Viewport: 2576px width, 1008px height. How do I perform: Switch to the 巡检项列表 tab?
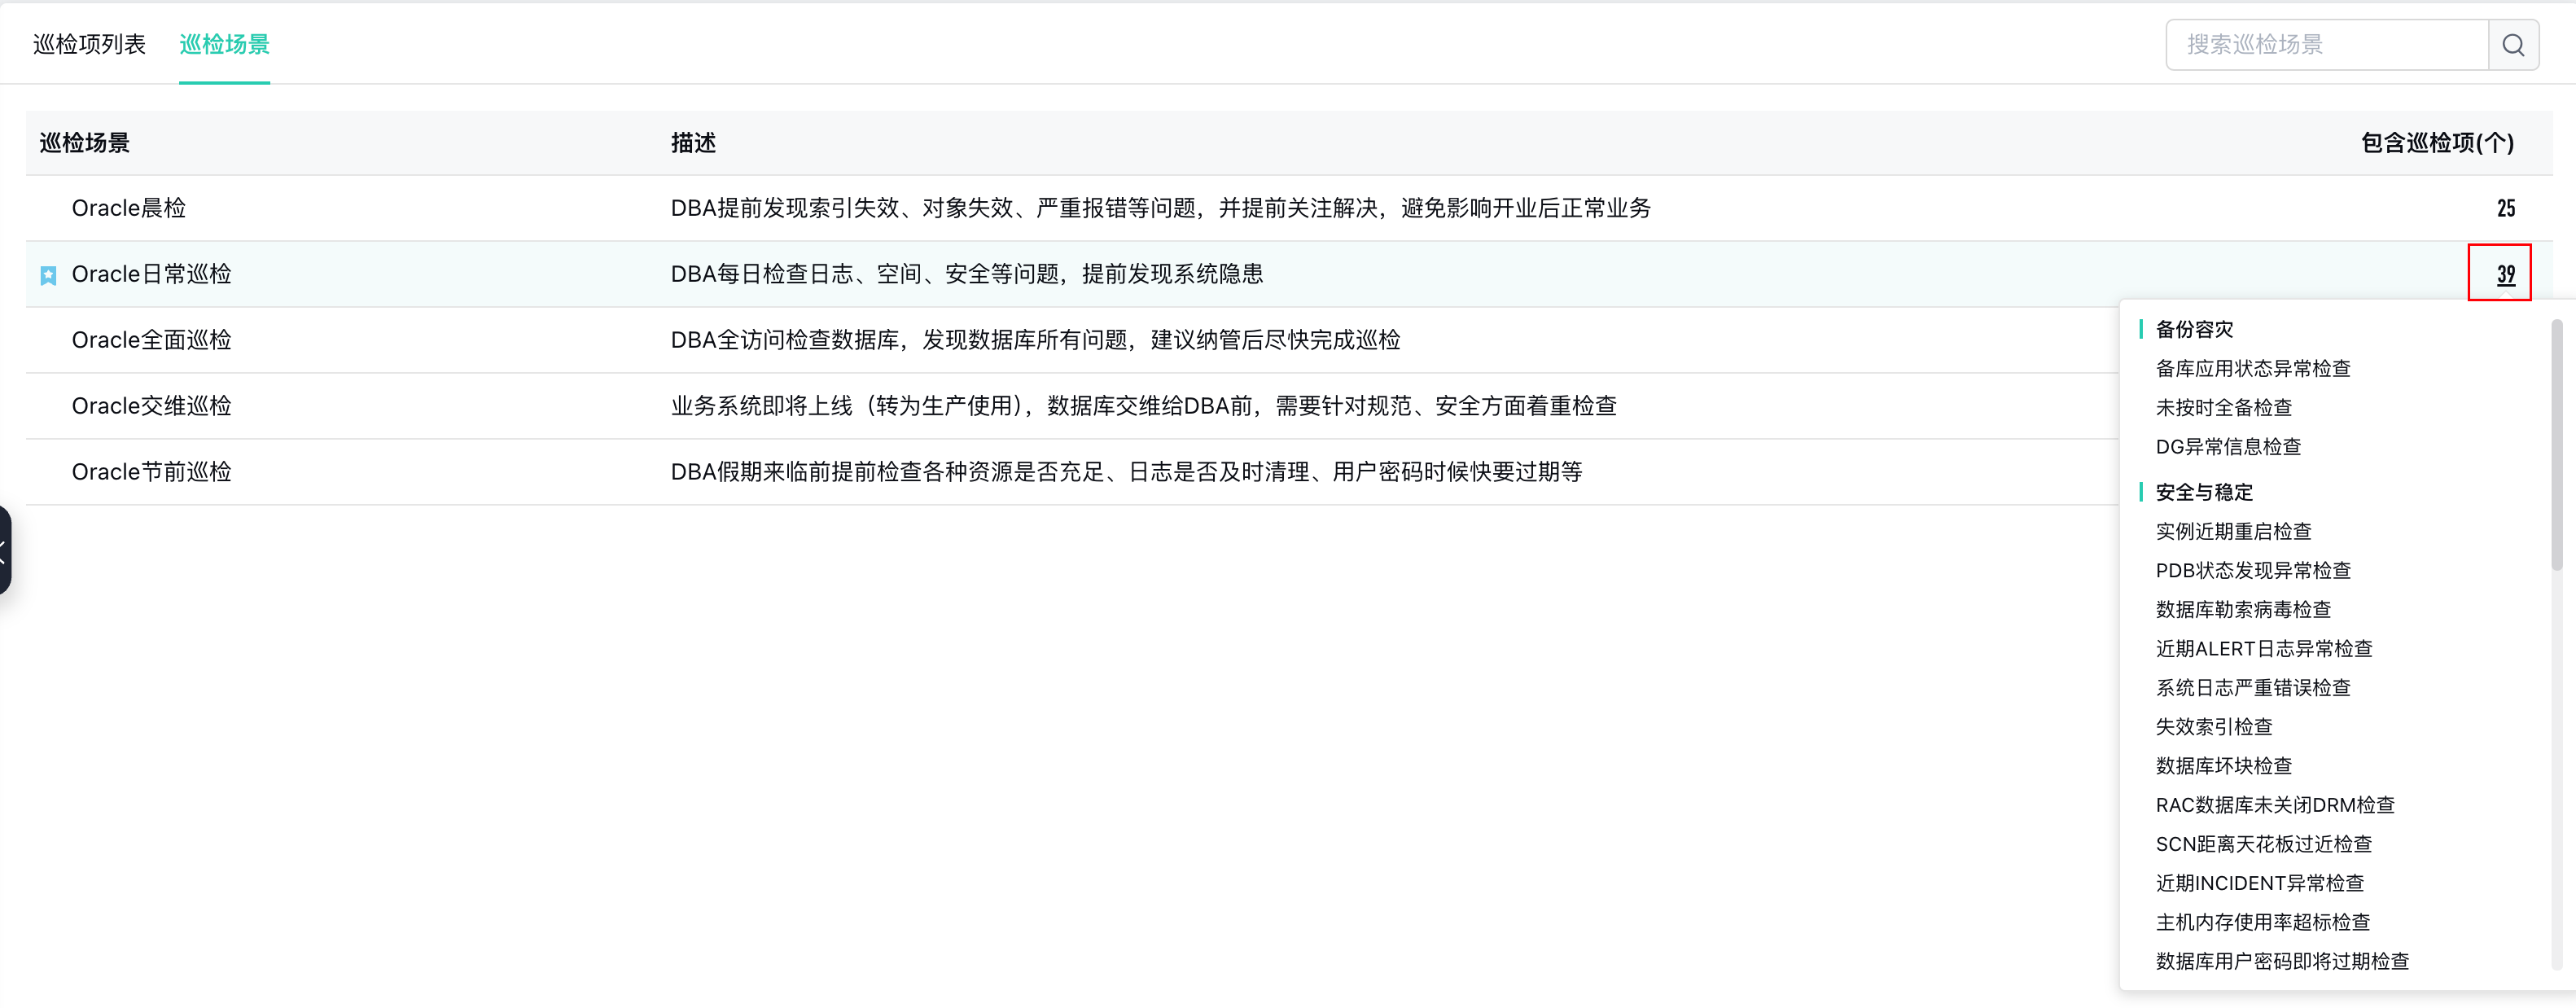(89, 44)
